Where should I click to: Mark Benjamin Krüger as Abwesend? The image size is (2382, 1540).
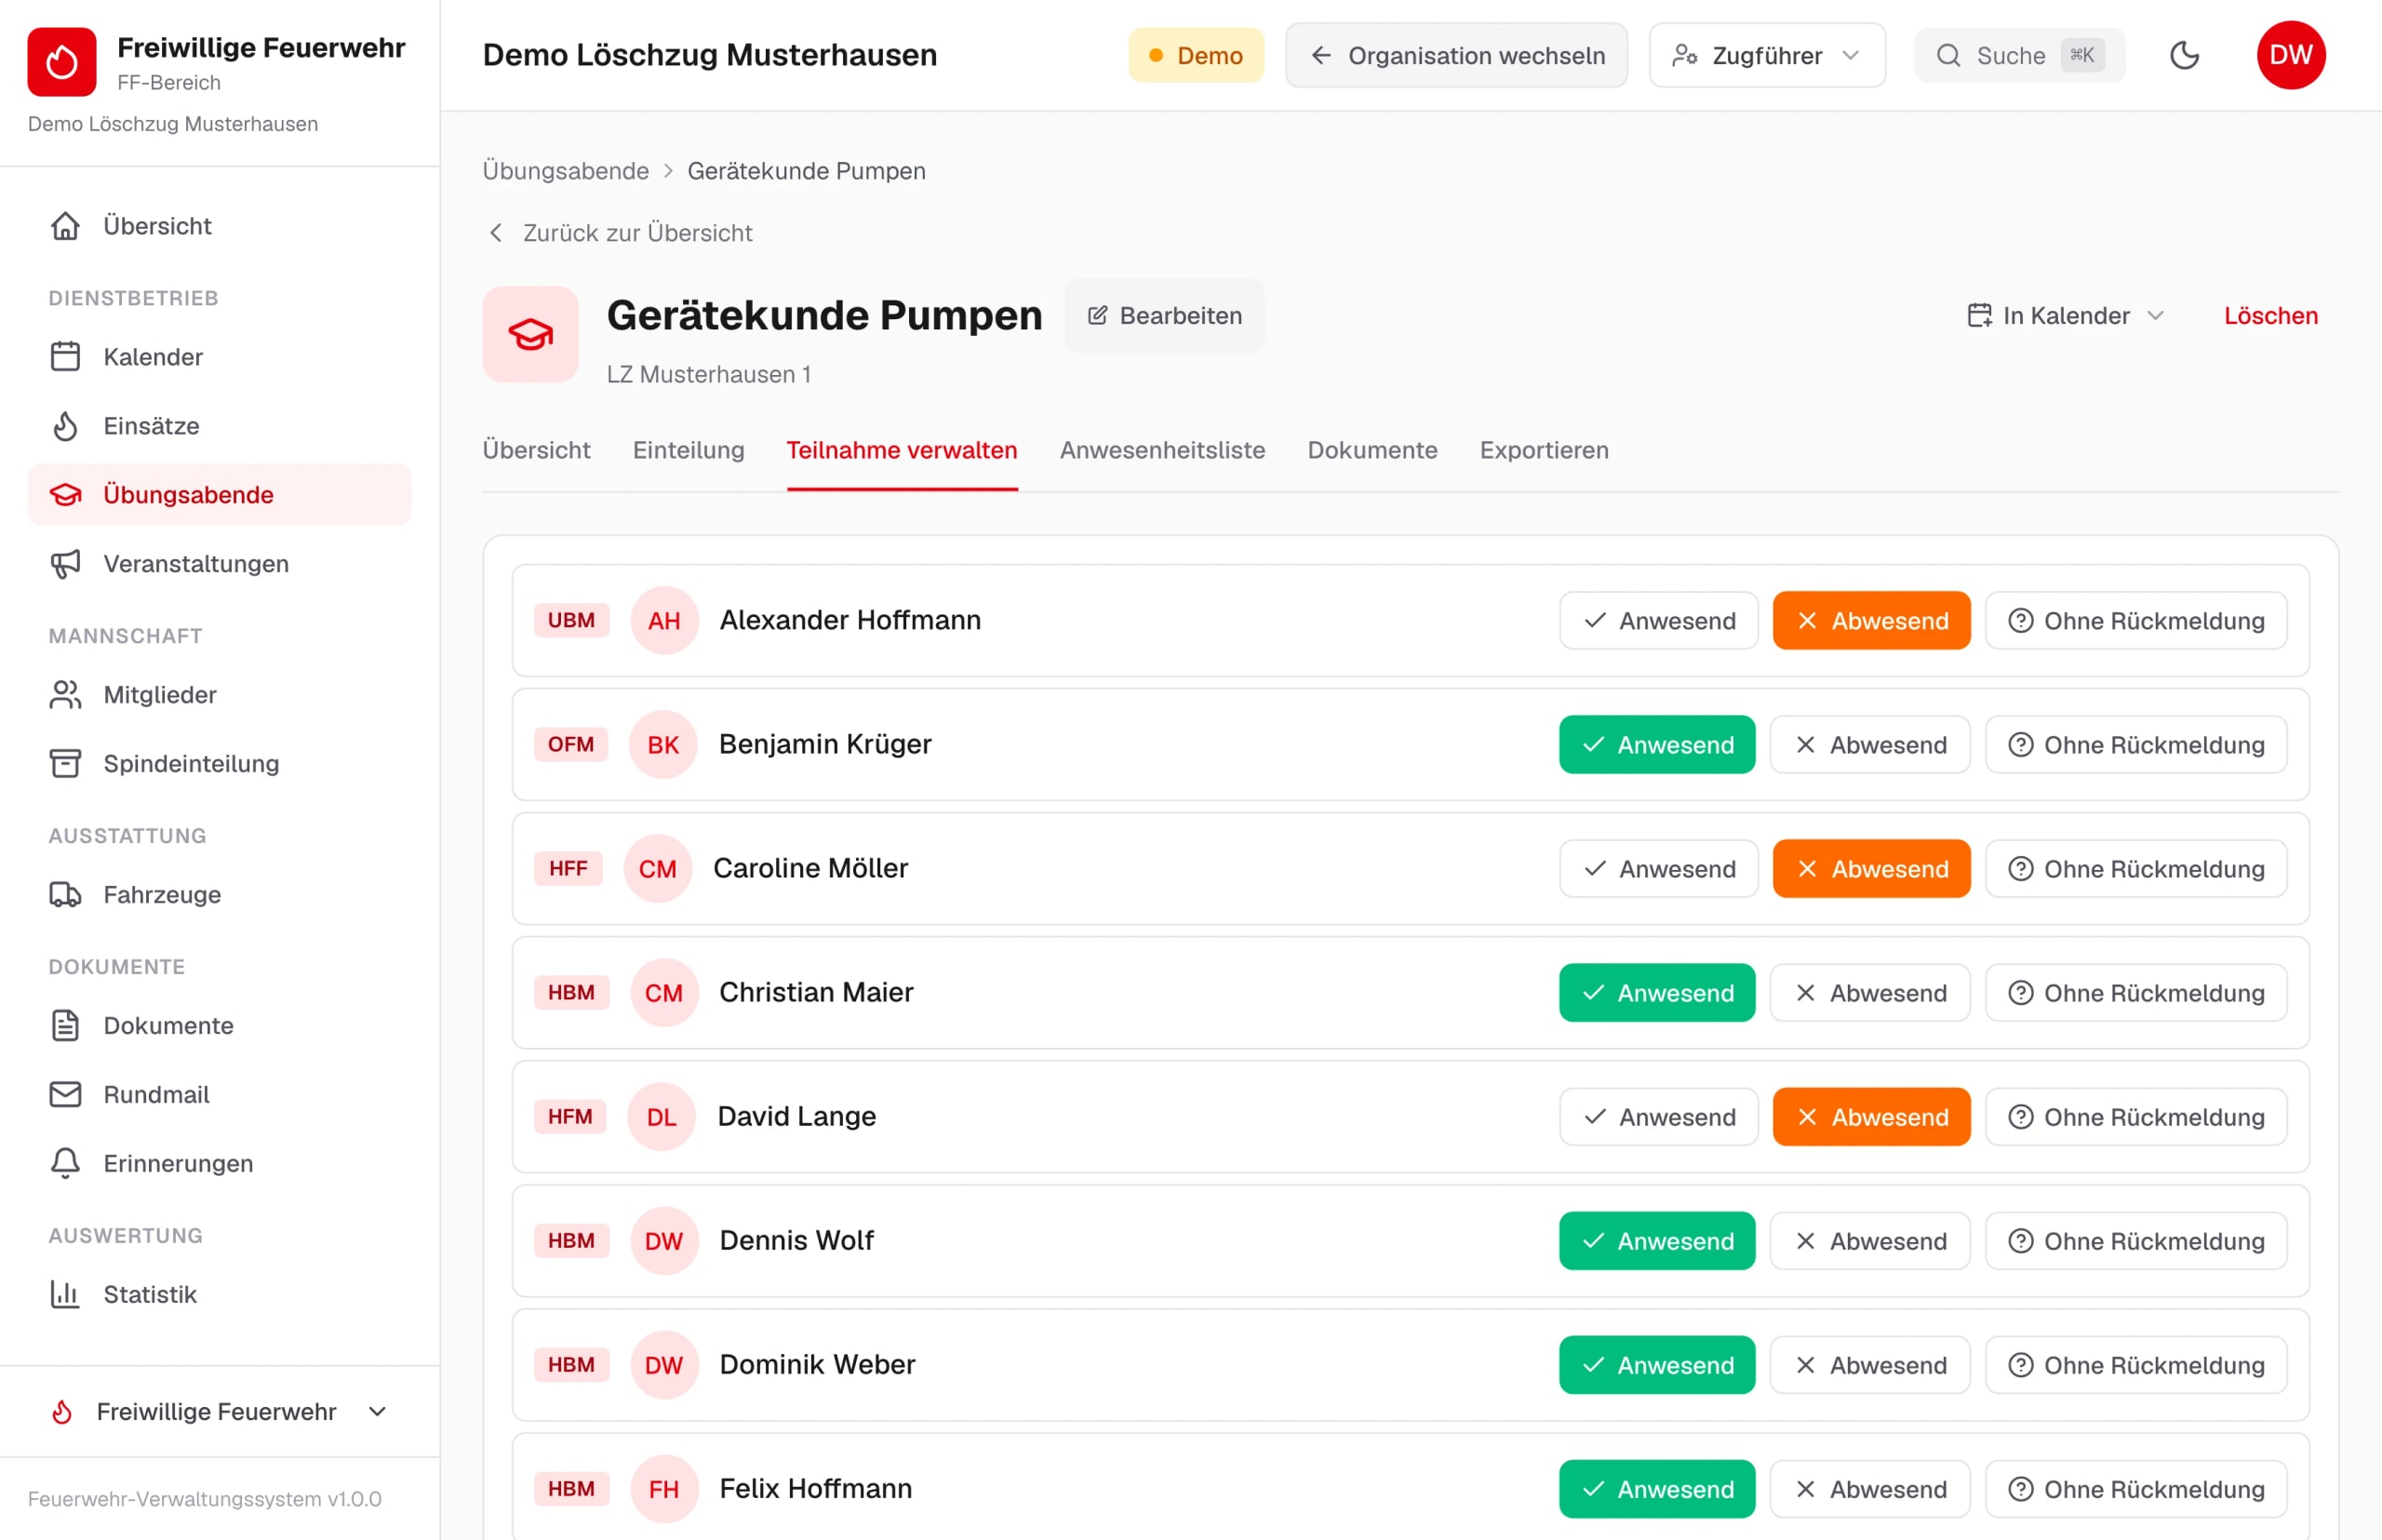click(x=1870, y=744)
